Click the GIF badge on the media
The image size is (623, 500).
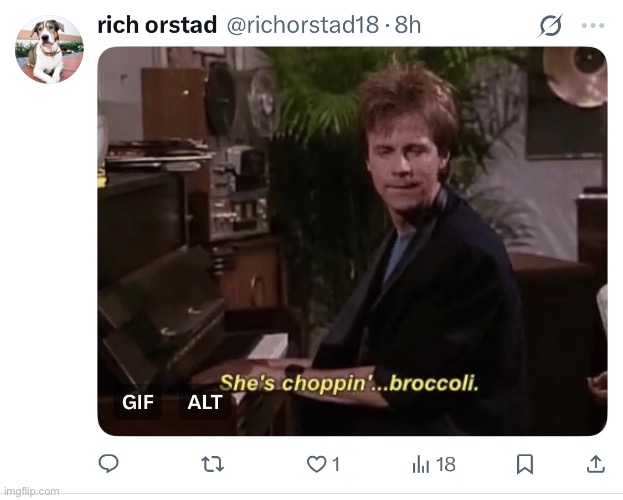click(138, 402)
